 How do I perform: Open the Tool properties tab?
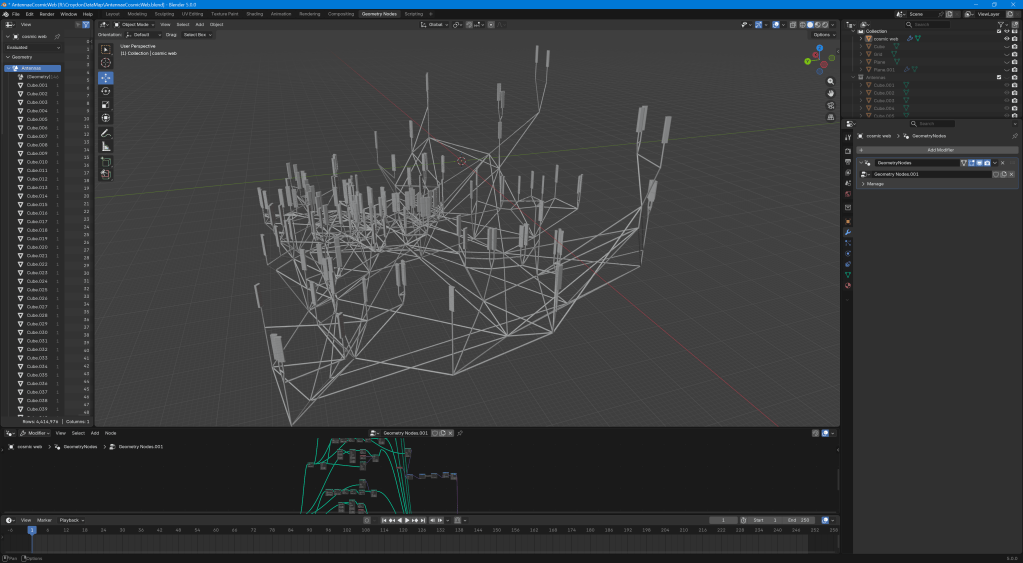[847, 137]
